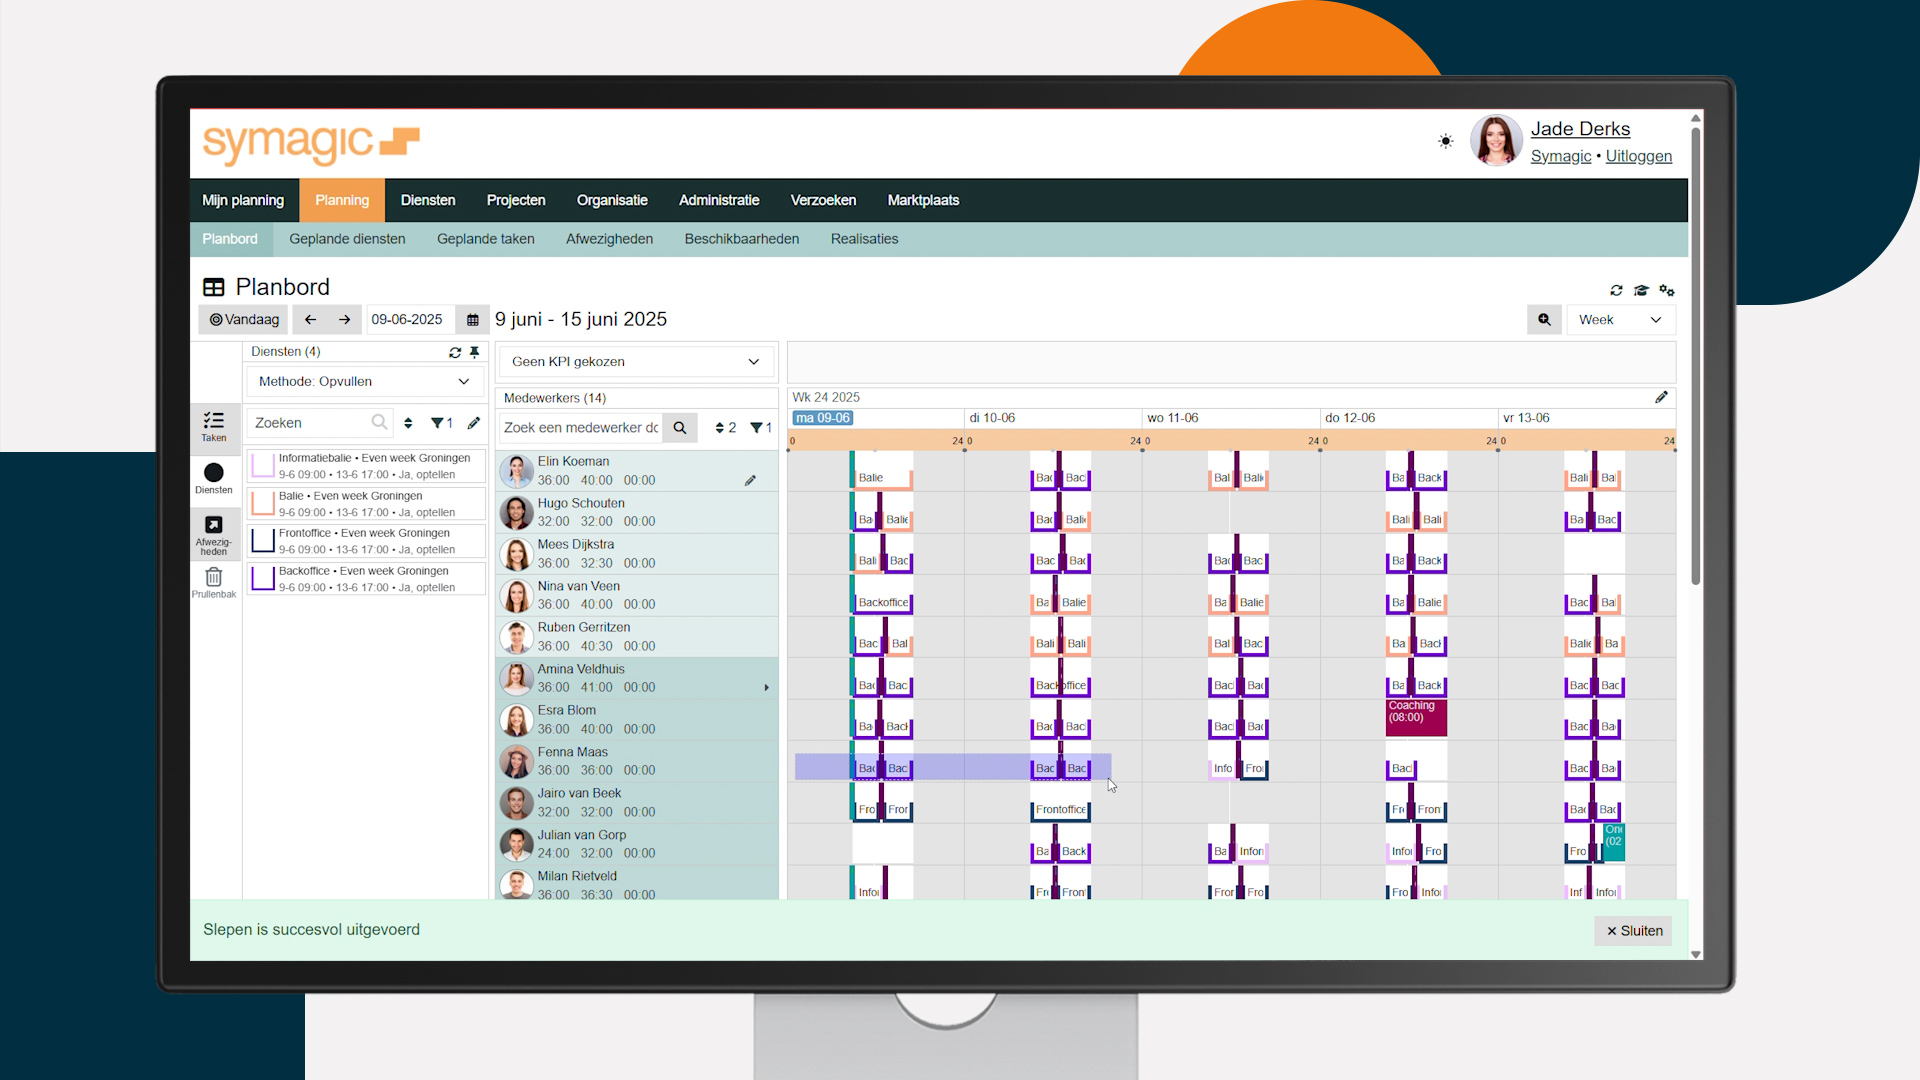The height and width of the screenshot is (1080, 1920).
Task: Expand the Geen KPI gekozen dropdown
Action: [635, 362]
